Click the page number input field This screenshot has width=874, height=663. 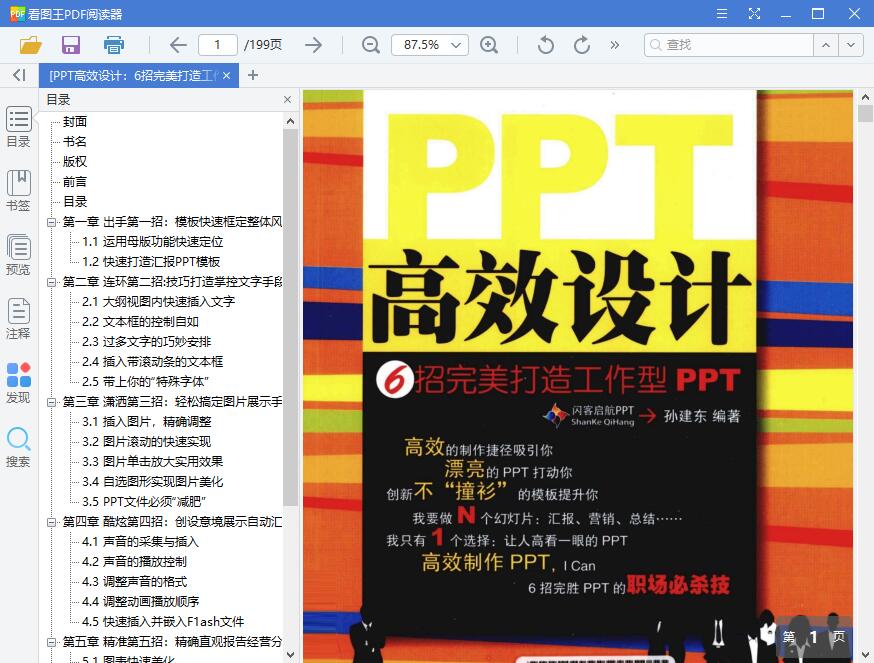pyautogui.click(x=217, y=45)
